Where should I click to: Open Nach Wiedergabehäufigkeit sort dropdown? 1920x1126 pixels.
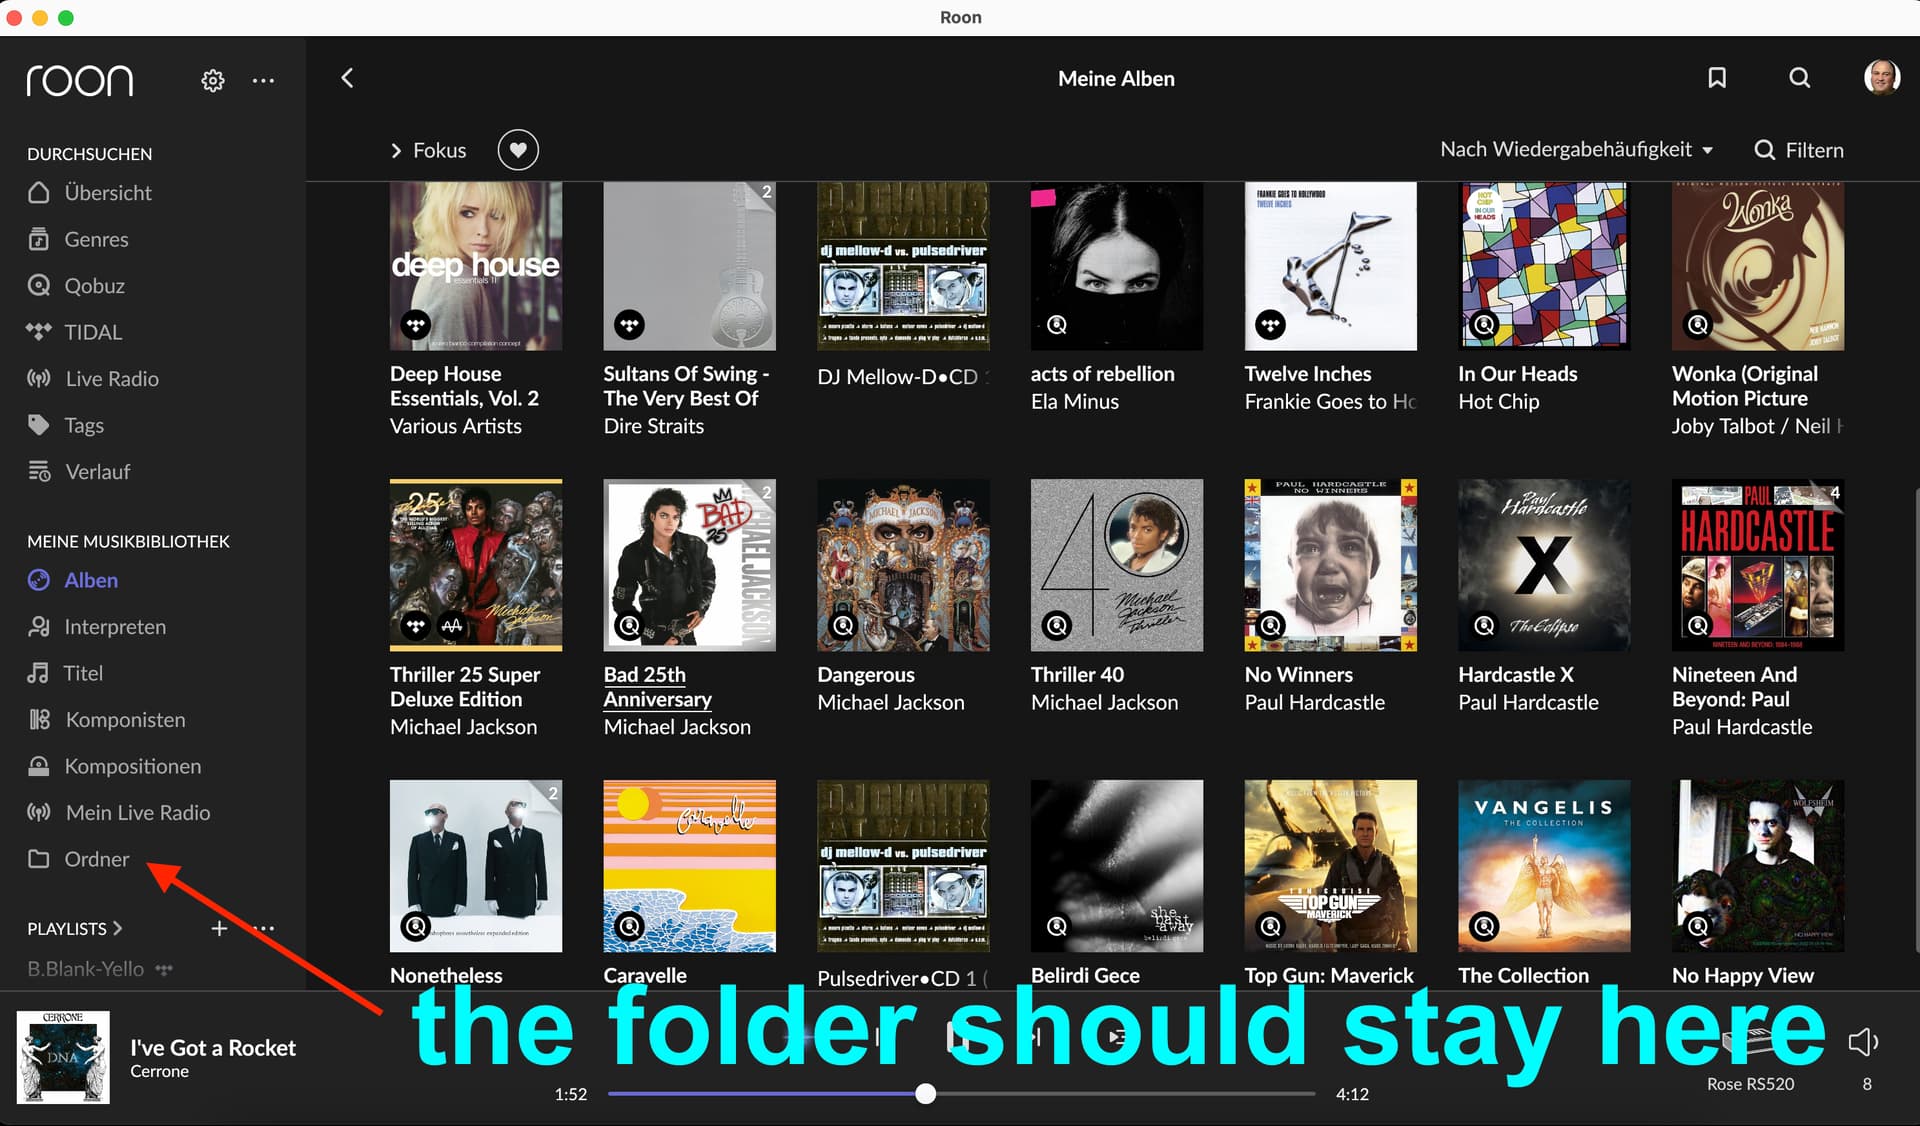tap(1577, 149)
